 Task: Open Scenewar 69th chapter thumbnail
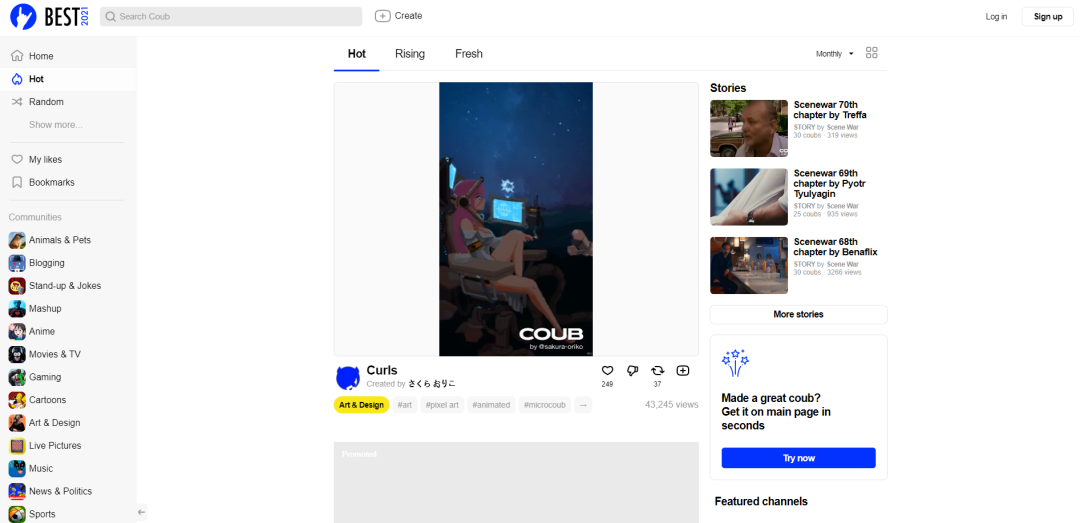(x=749, y=197)
